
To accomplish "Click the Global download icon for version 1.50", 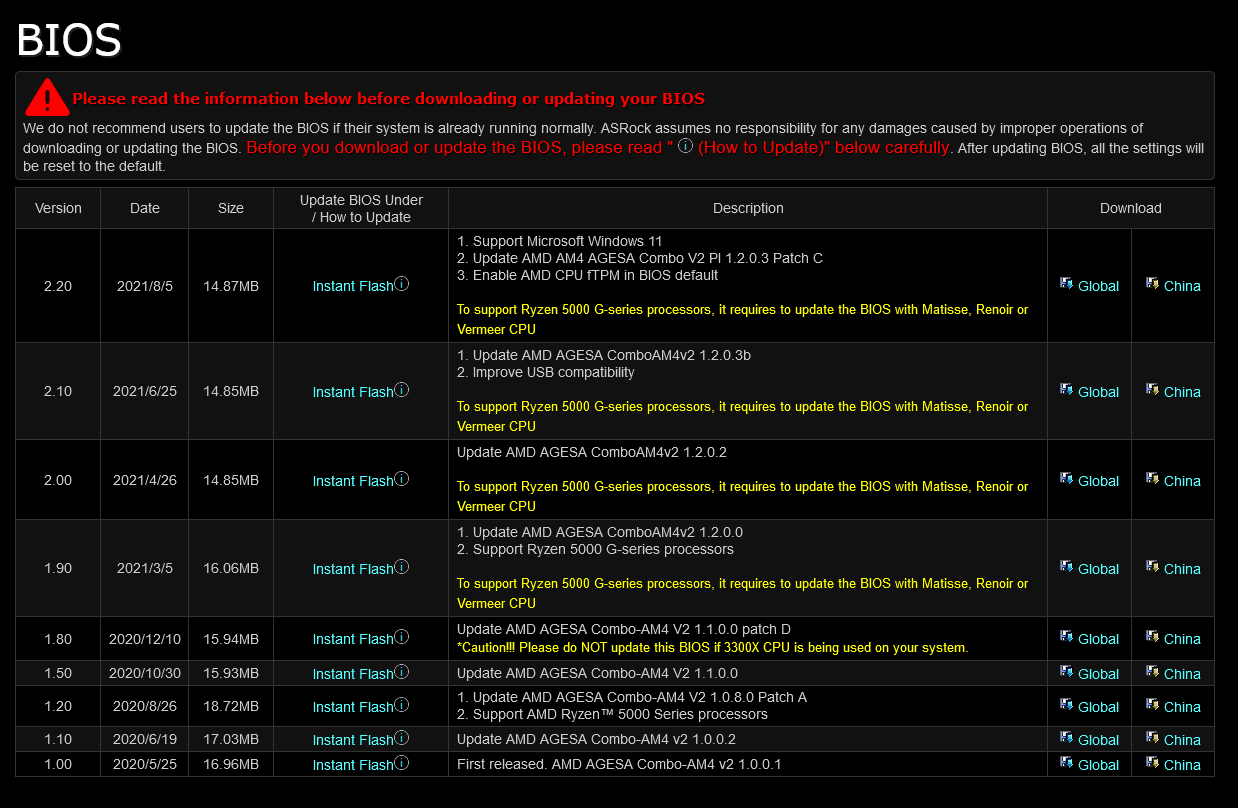I will click(1067, 672).
